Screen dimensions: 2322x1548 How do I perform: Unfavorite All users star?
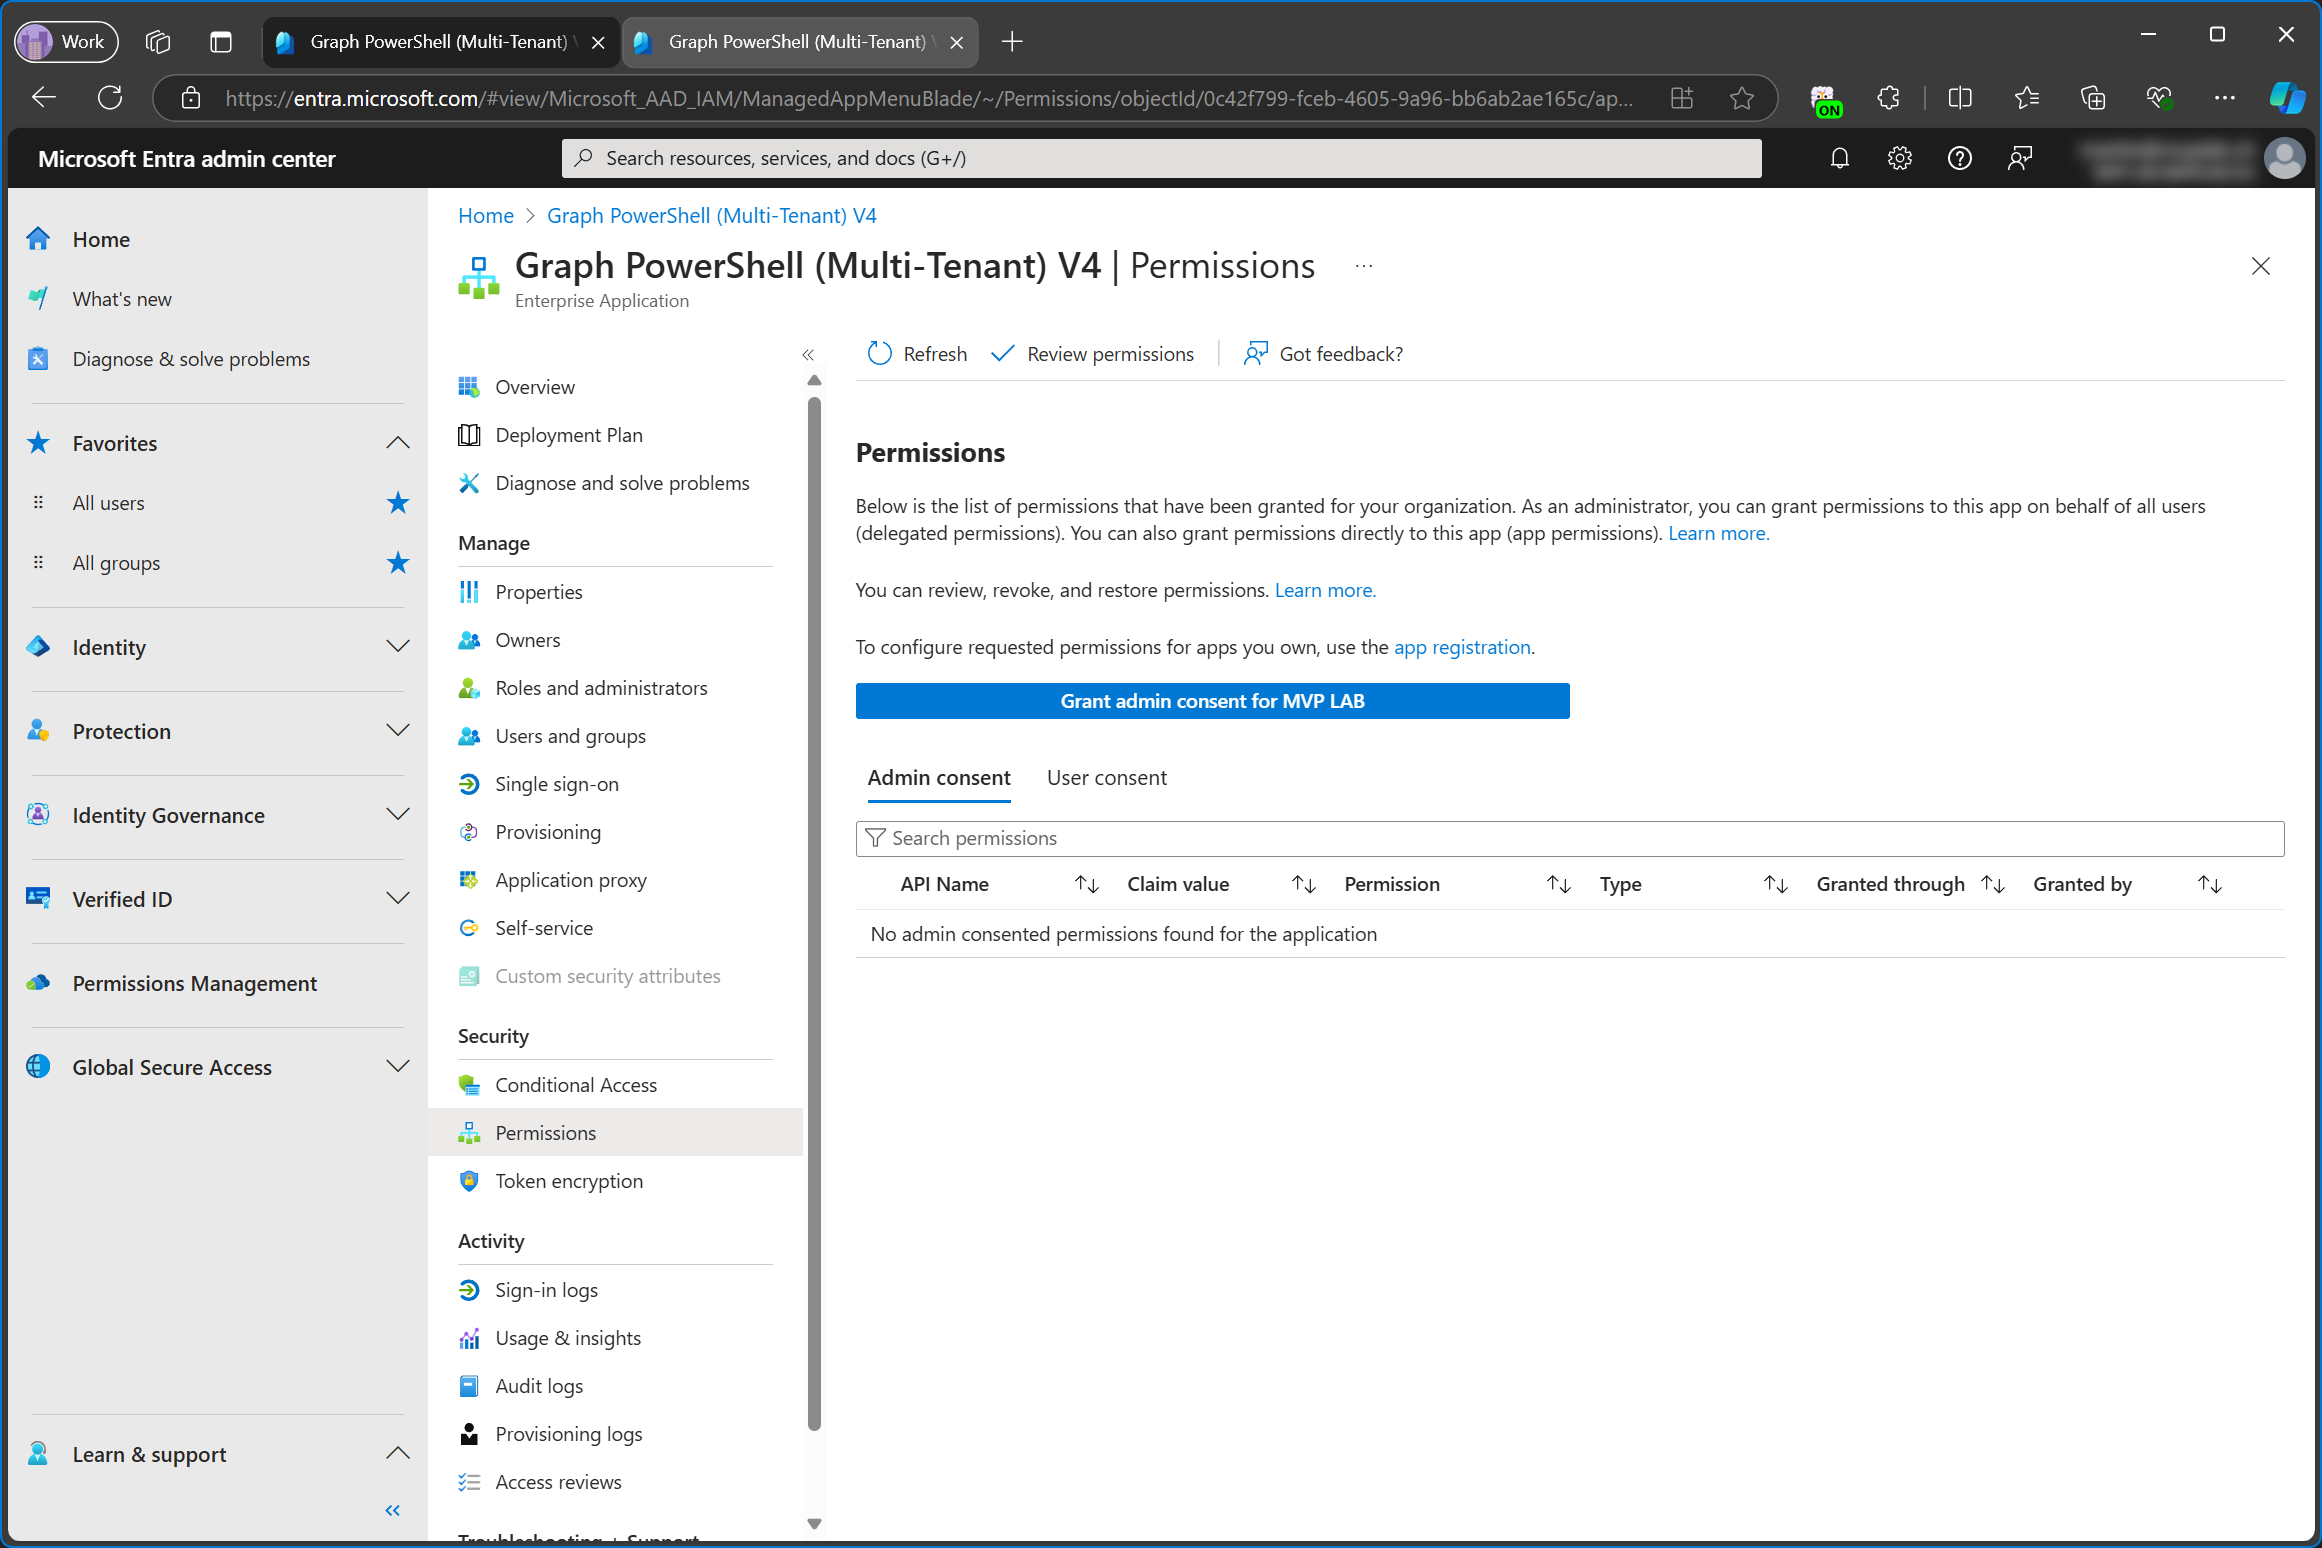(x=398, y=503)
